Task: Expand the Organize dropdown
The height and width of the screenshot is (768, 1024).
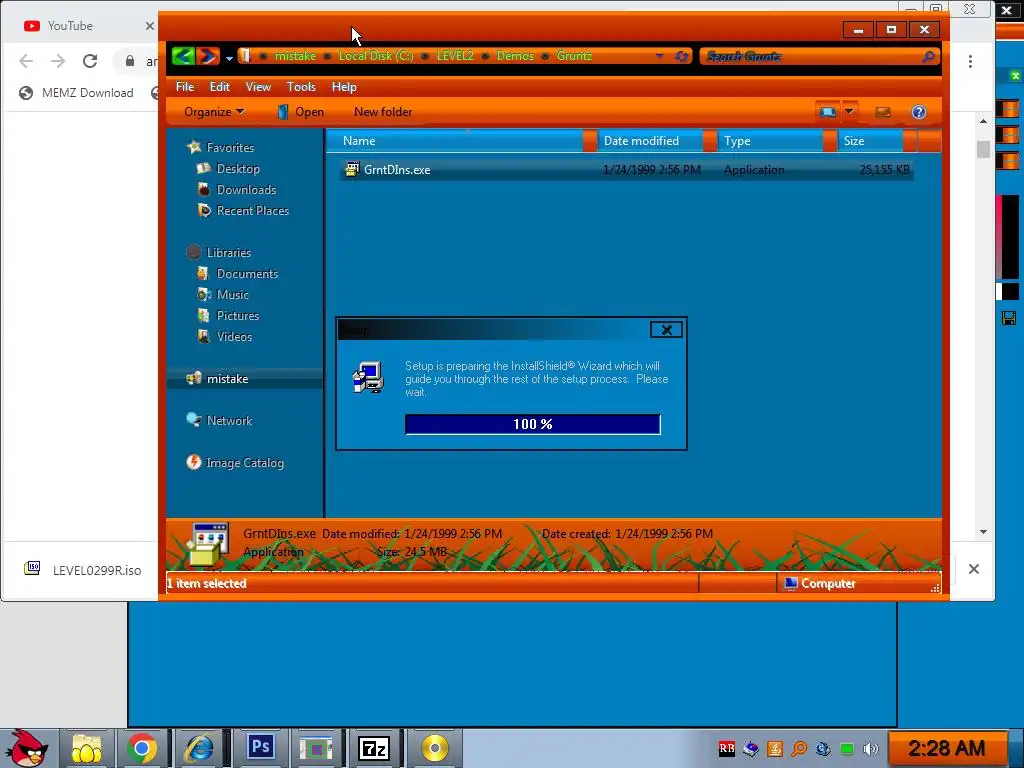Action: tap(214, 112)
